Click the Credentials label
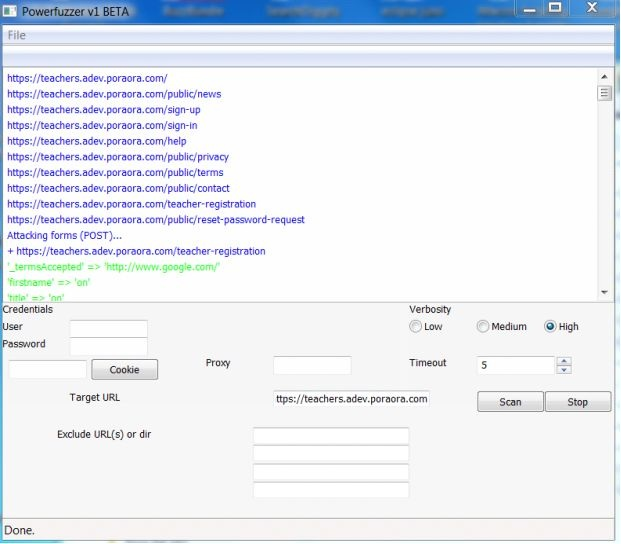This screenshot has width=621, height=544. 28,309
